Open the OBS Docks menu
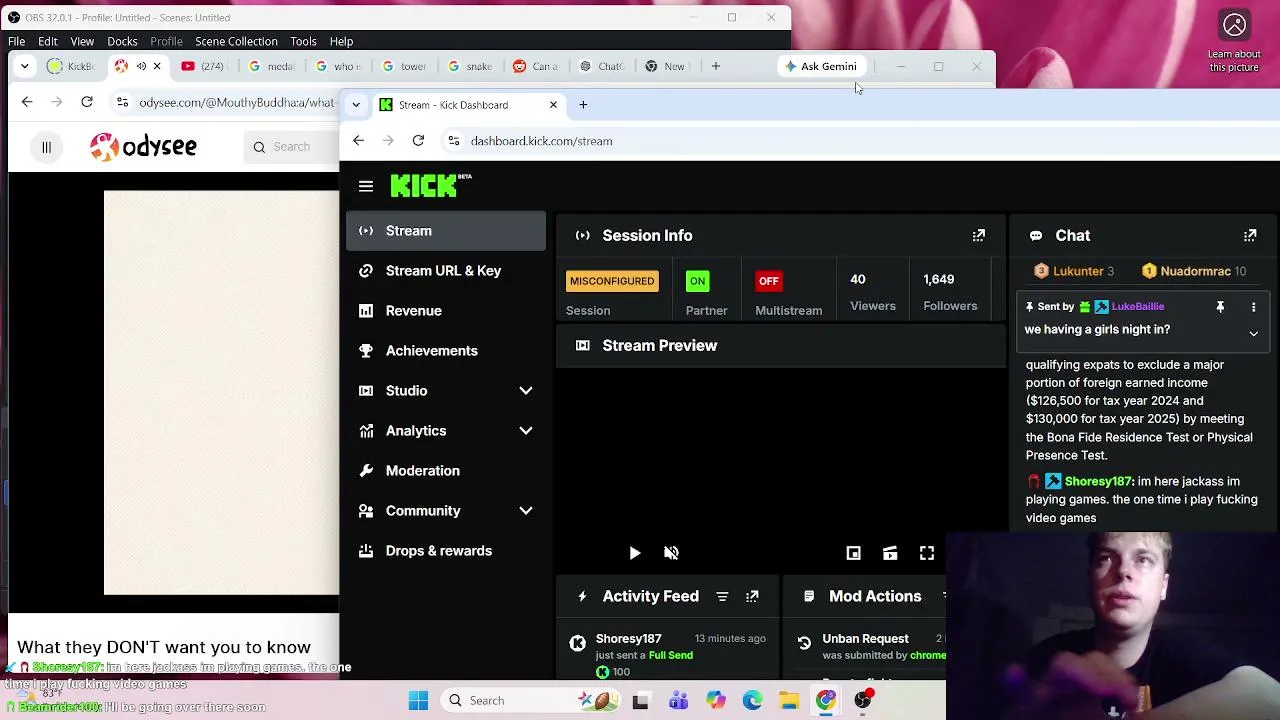1280x720 pixels. coord(122,41)
